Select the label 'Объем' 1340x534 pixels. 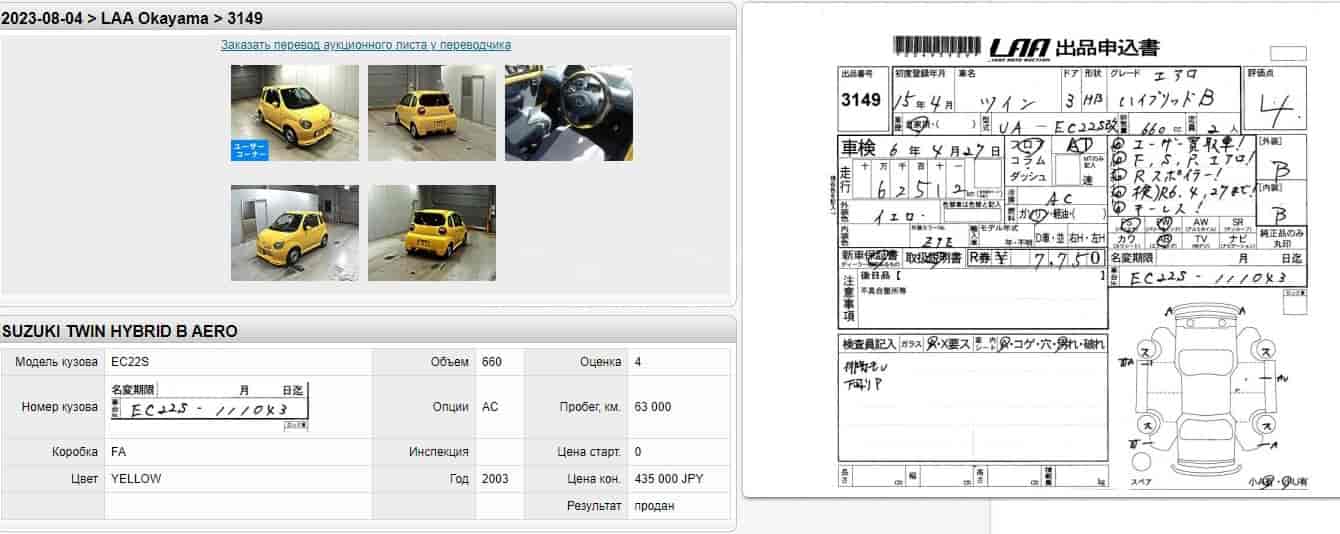(x=449, y=362)
